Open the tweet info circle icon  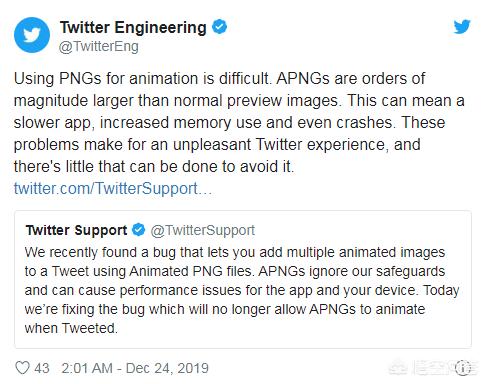463,368
